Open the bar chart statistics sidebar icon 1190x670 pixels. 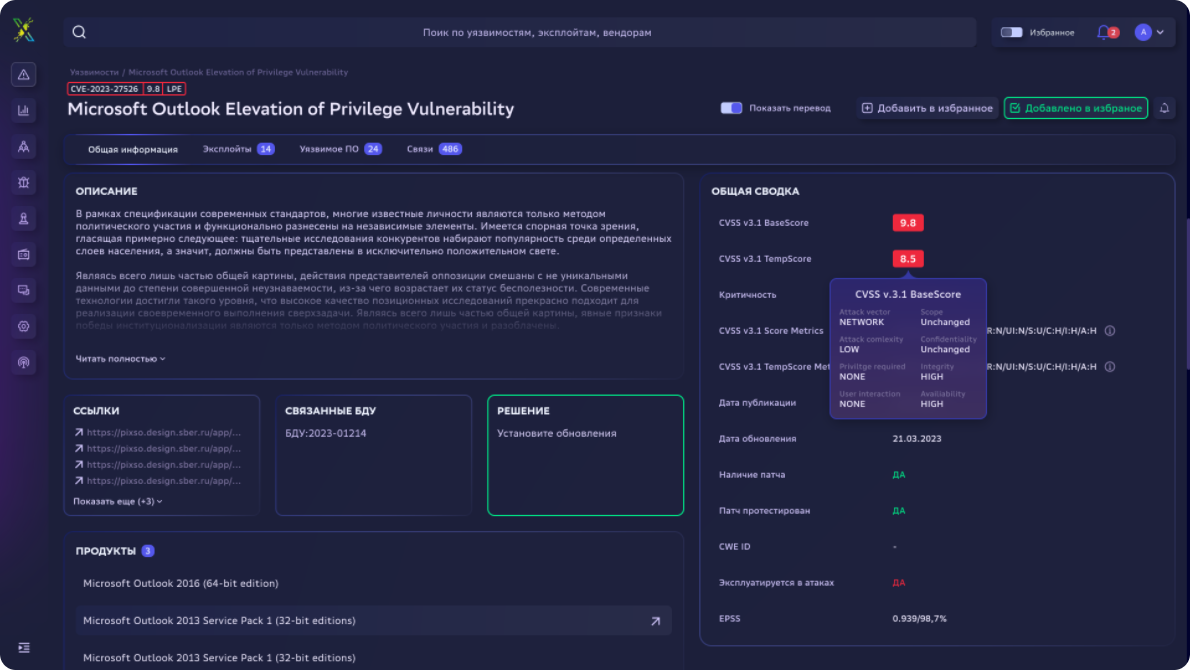pyautogui.click(x=24, y=111)
